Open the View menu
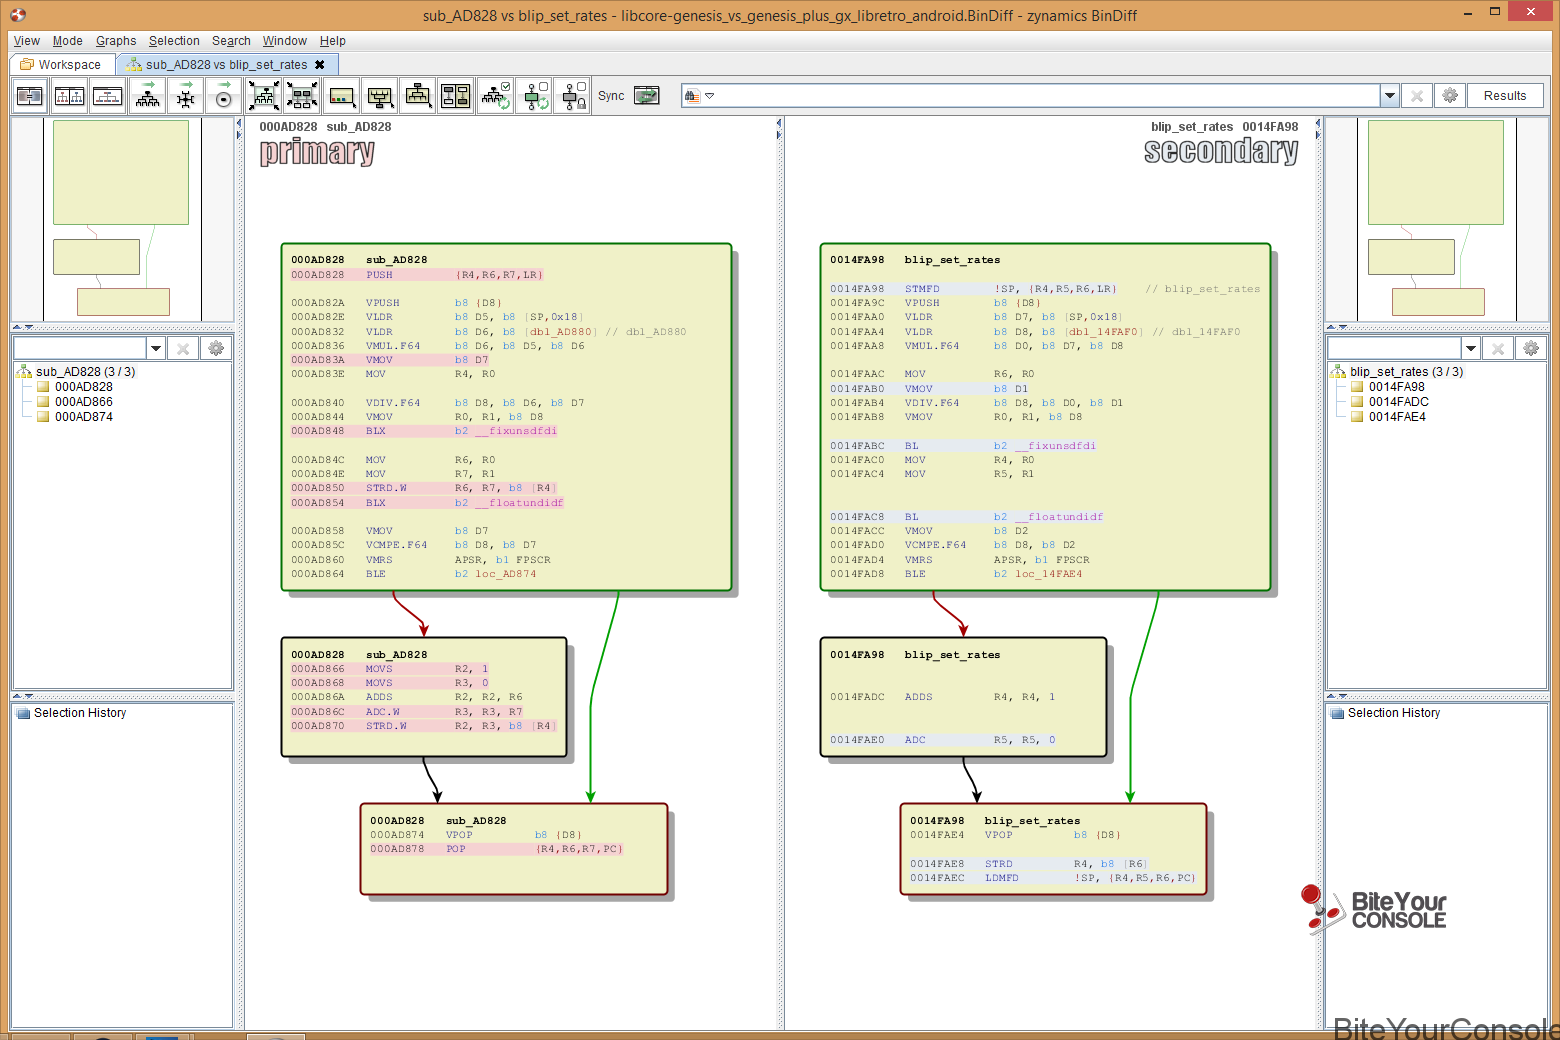 coord(27,41)
